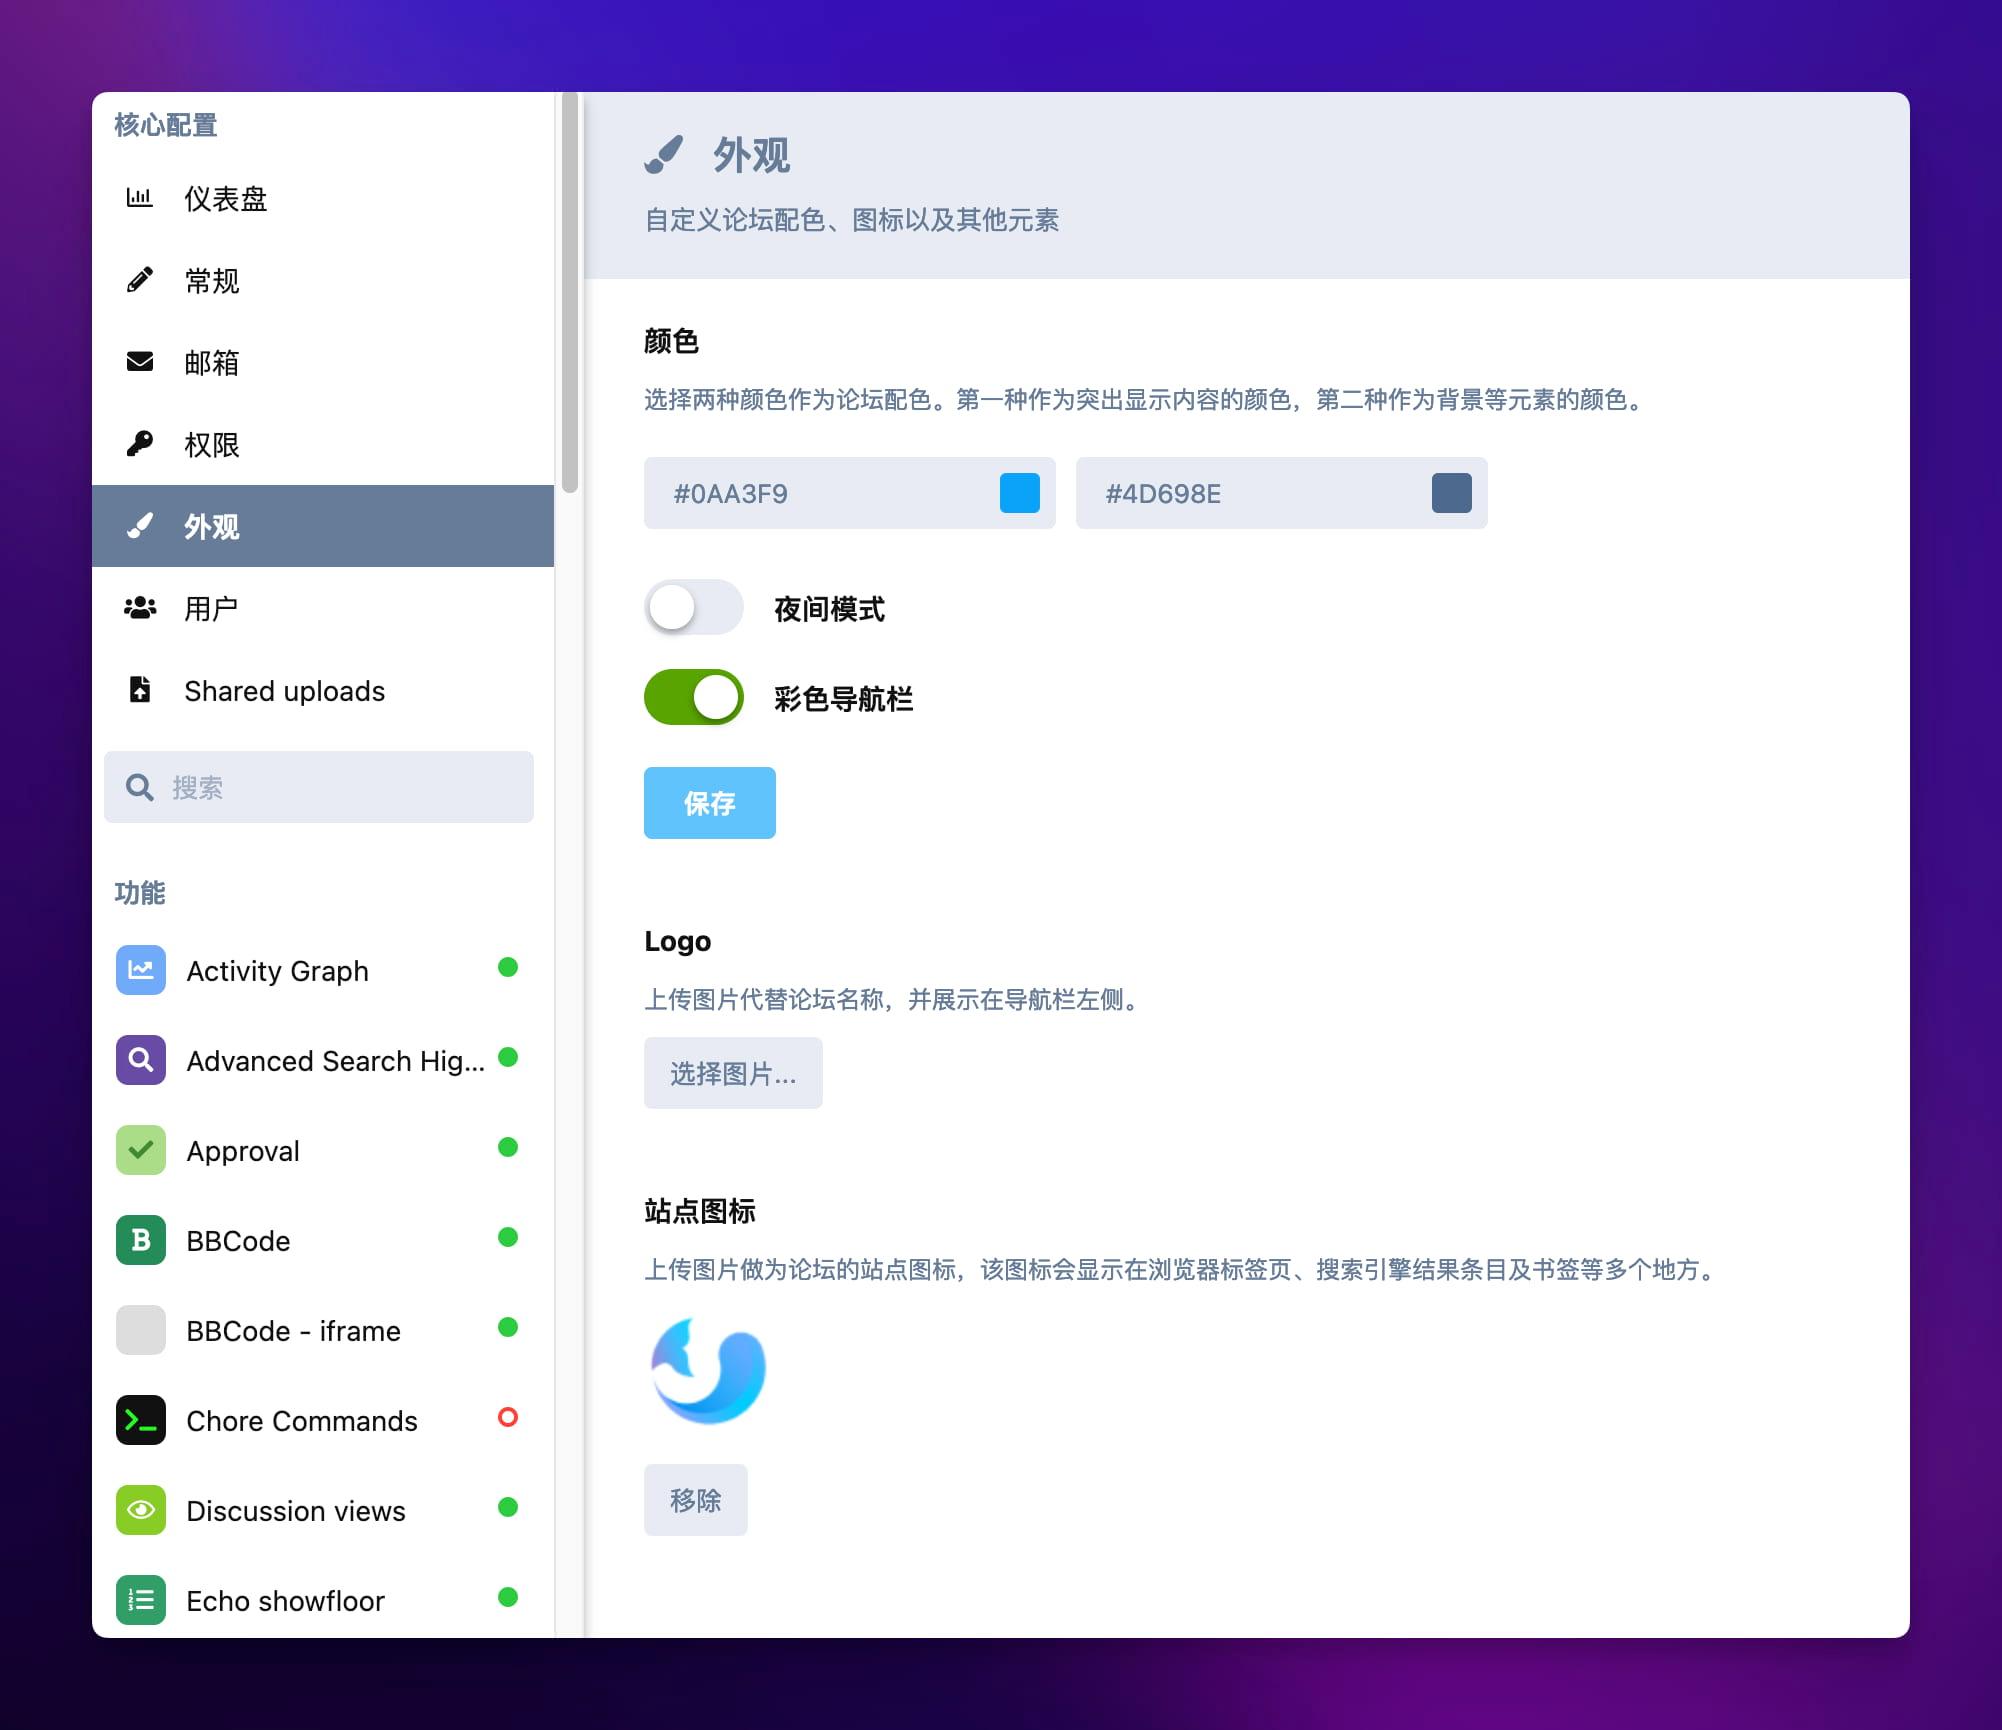Select the 外观 menu item

pyautogui.click(x=323, y=526)
